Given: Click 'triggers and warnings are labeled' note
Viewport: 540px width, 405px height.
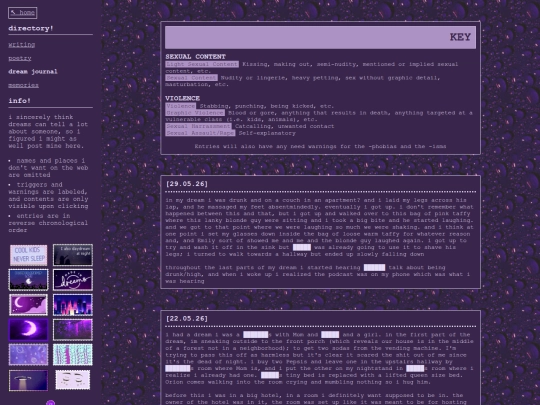Looking at the screenshot, I should (x=48, y=195).
